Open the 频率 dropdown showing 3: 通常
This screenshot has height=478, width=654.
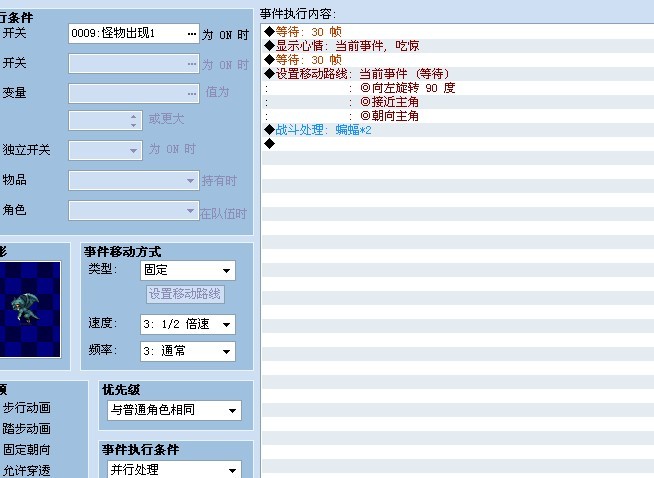(188, 351)
